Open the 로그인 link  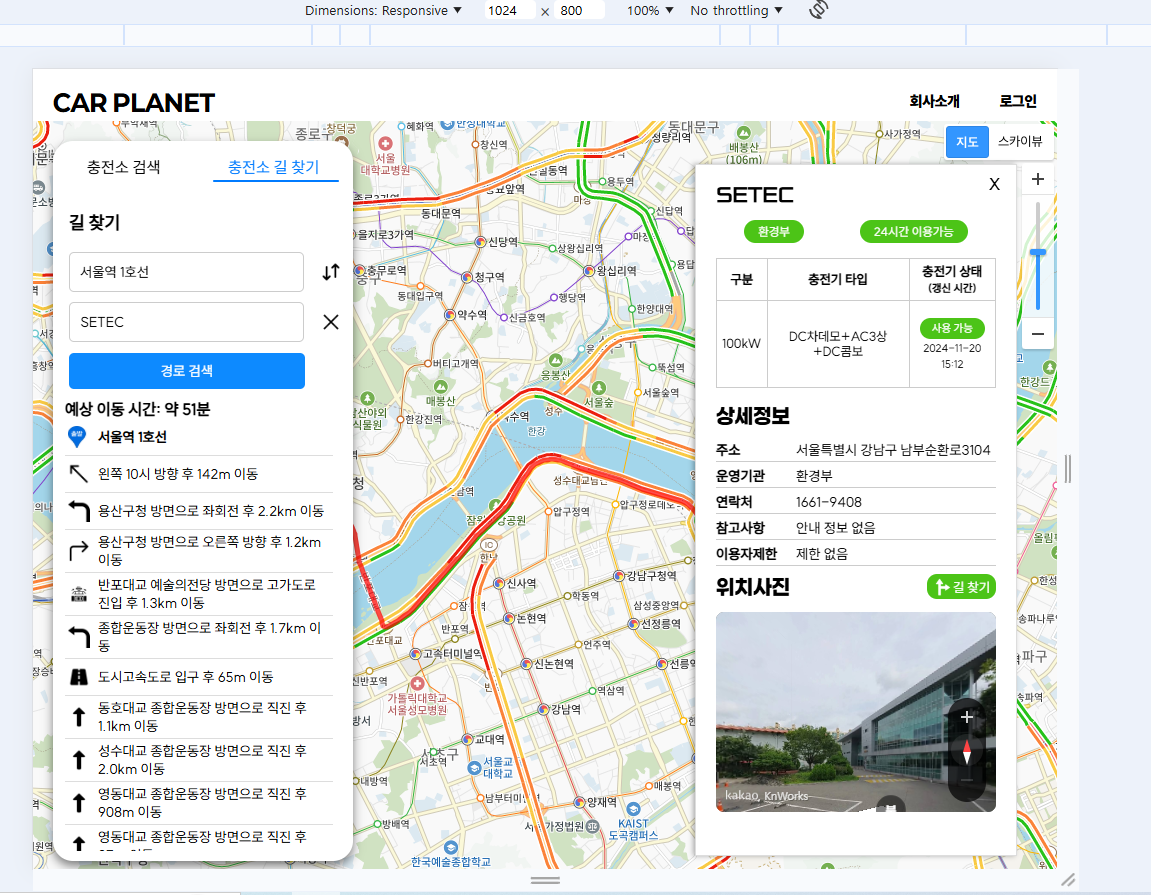tap(1018, 101)
